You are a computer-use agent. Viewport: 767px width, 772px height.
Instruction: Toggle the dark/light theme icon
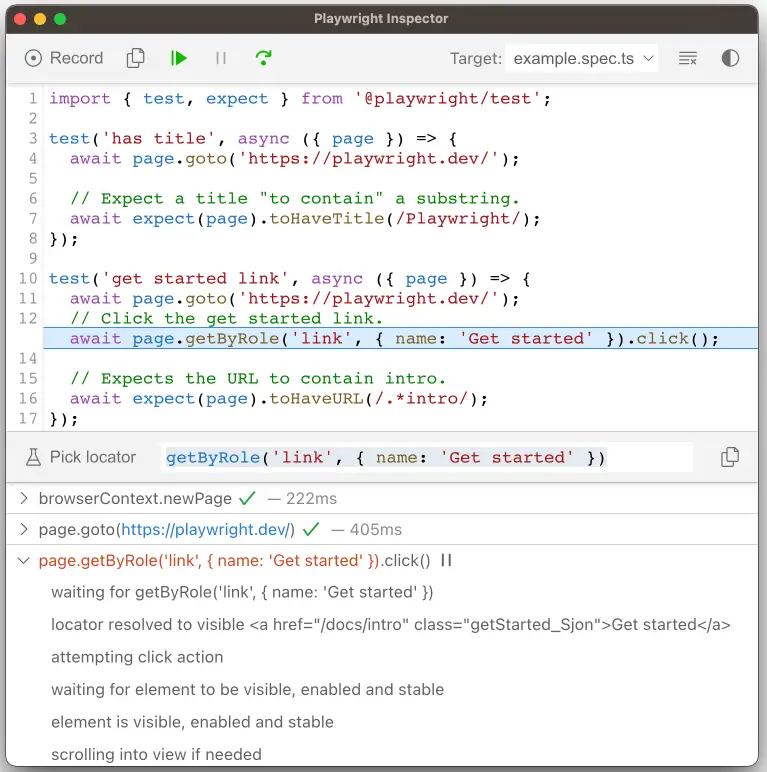(731, 58)
